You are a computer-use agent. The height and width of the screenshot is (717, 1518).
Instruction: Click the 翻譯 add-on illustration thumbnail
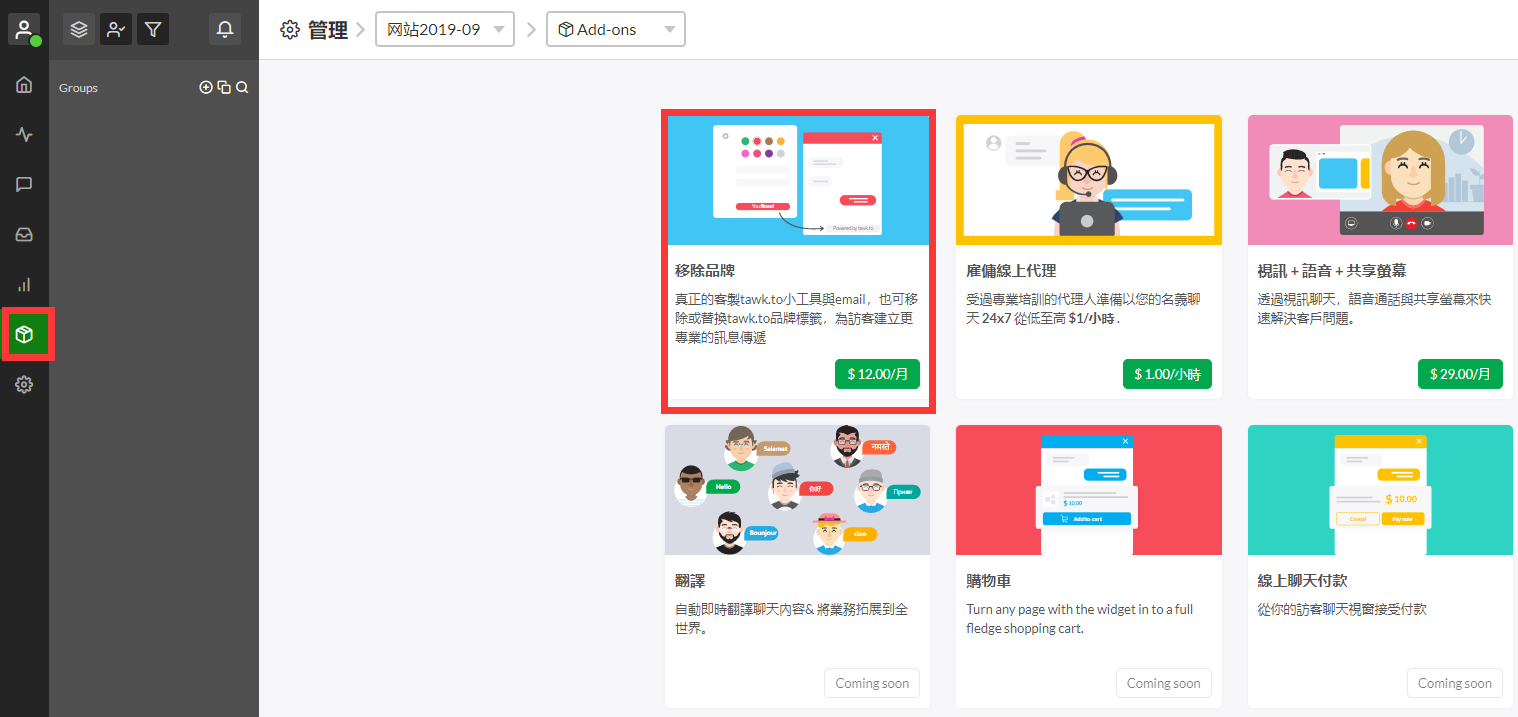(x=797, y=490)
